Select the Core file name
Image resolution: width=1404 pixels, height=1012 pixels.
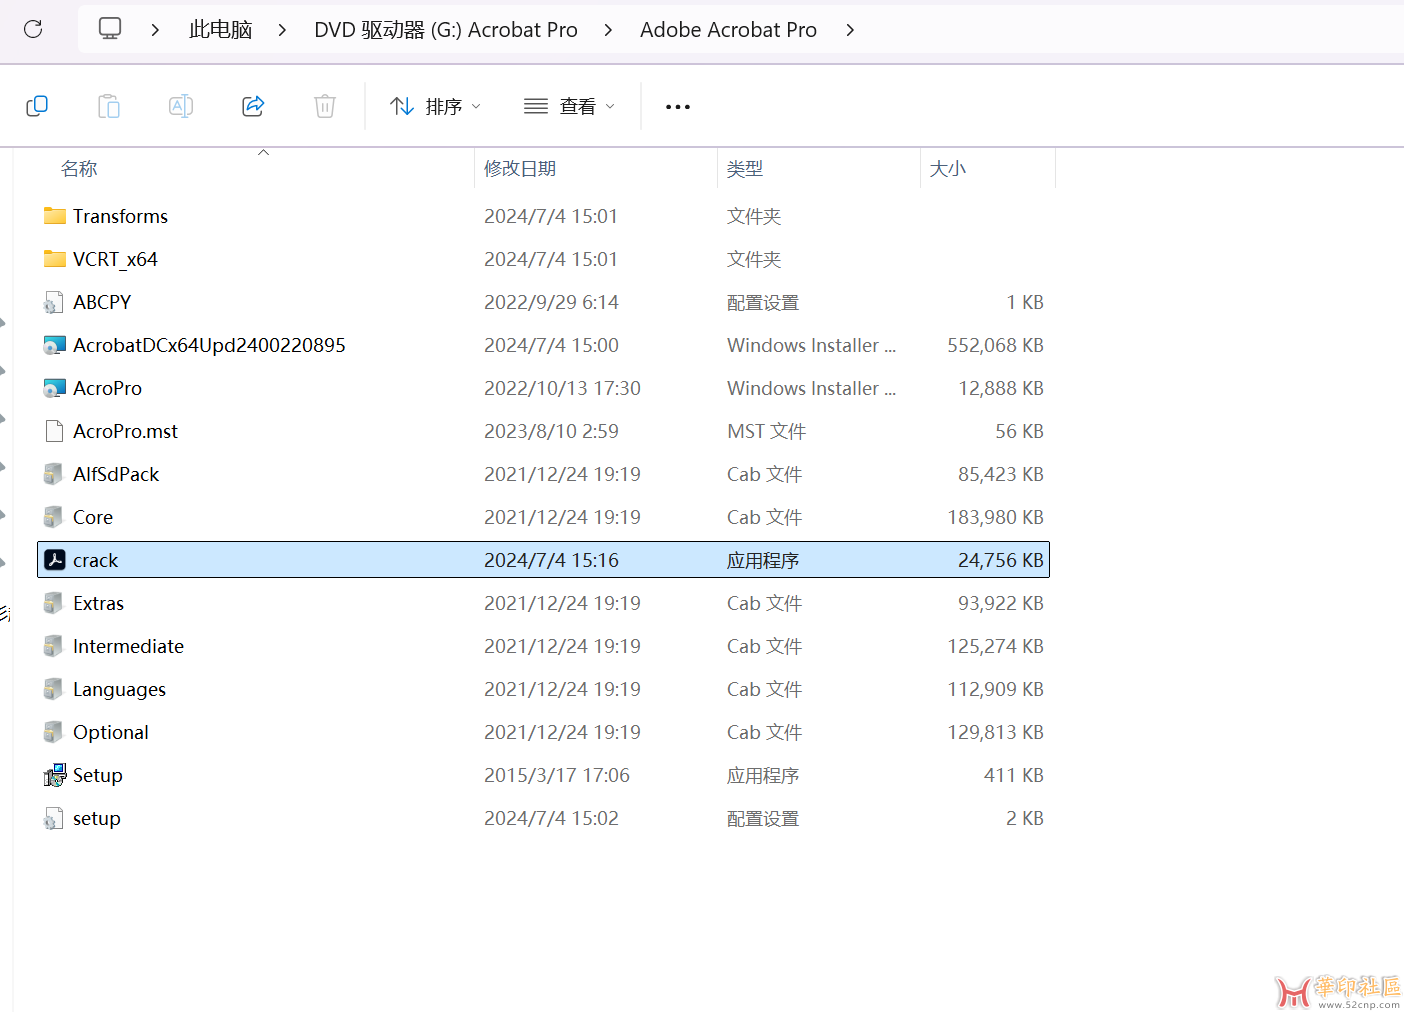93,517
